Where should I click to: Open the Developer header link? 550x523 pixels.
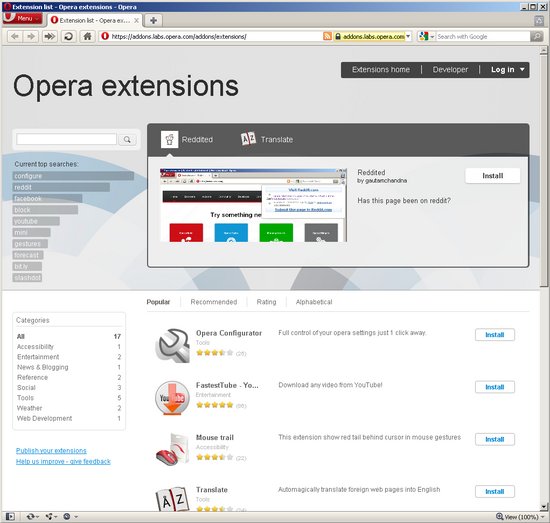click(450, 69)
